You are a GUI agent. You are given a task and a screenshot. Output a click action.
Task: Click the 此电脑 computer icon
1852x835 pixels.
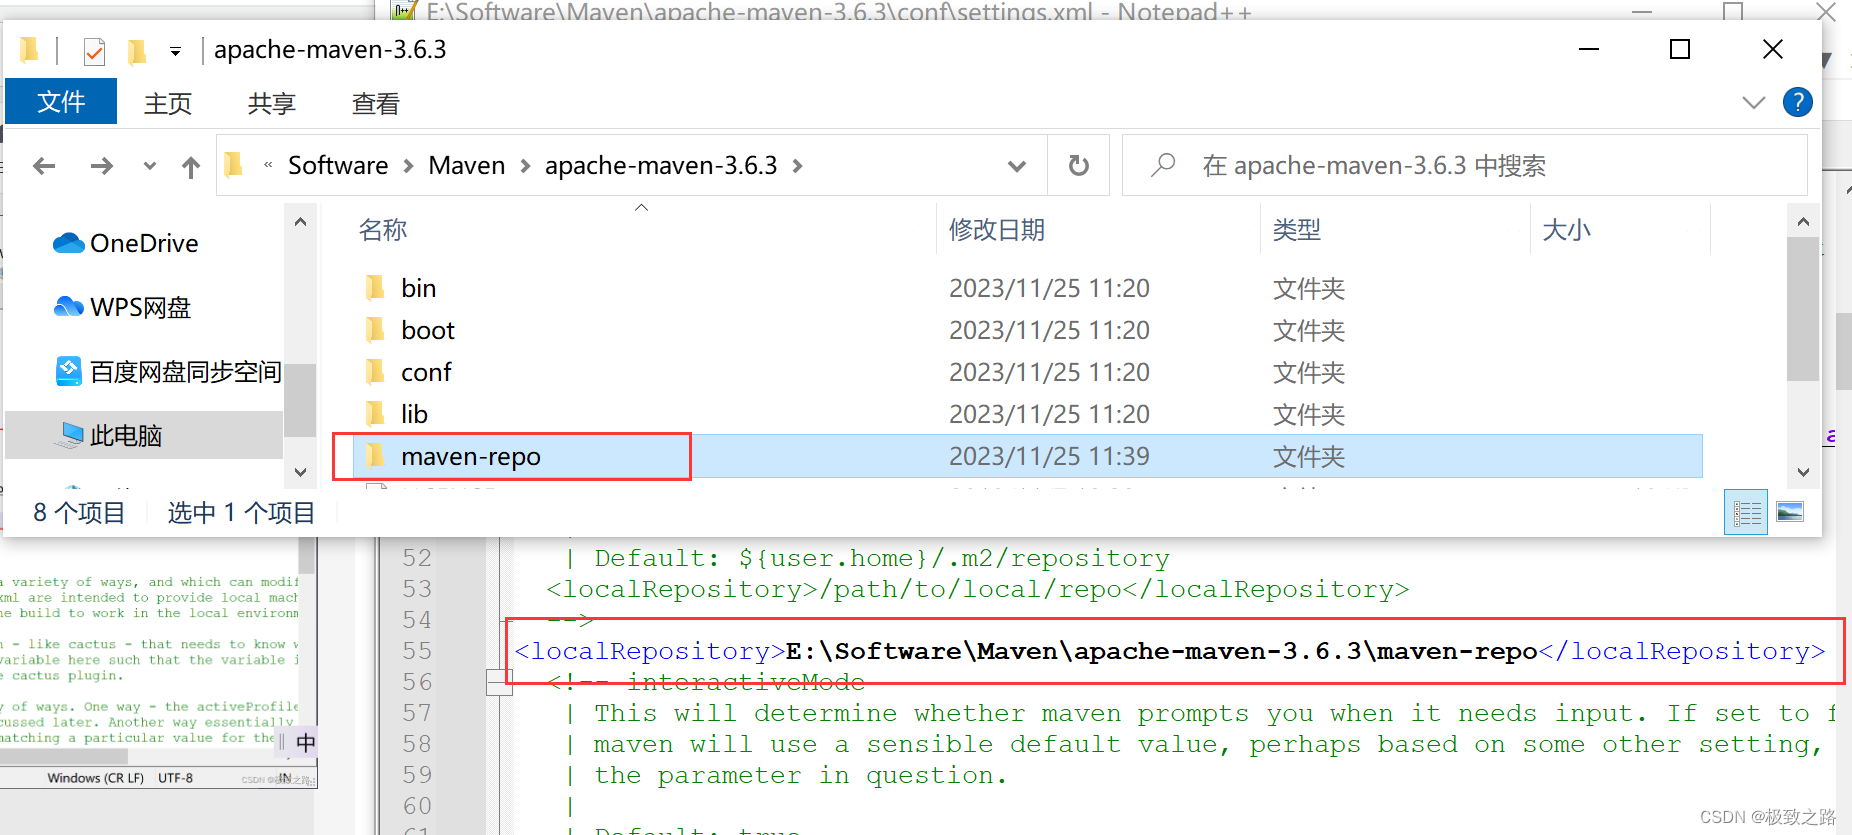coord(71,435)
